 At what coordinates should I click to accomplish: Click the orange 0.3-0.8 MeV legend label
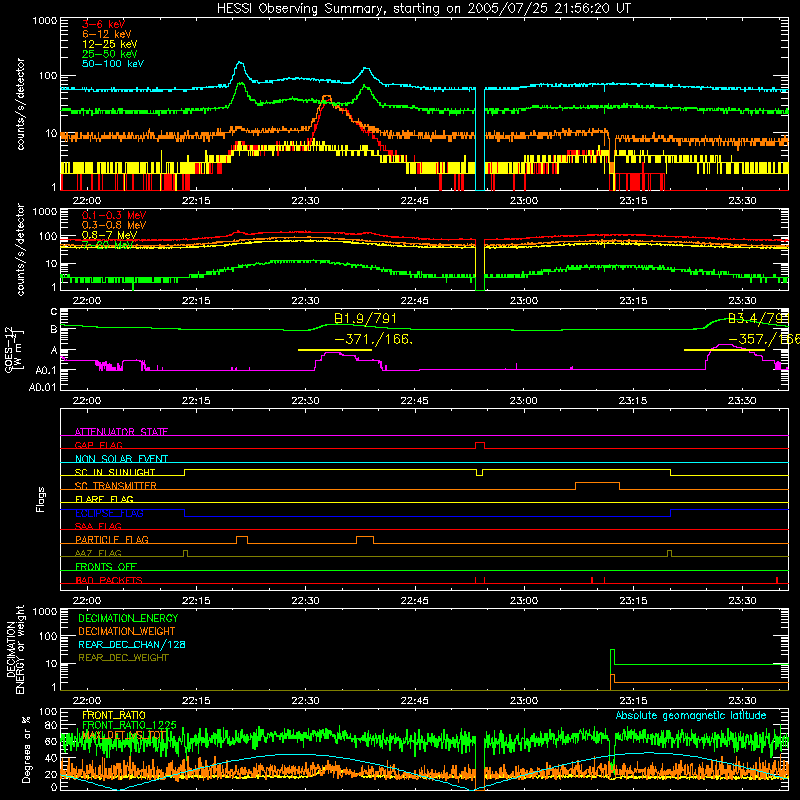[x=114, y=226]
